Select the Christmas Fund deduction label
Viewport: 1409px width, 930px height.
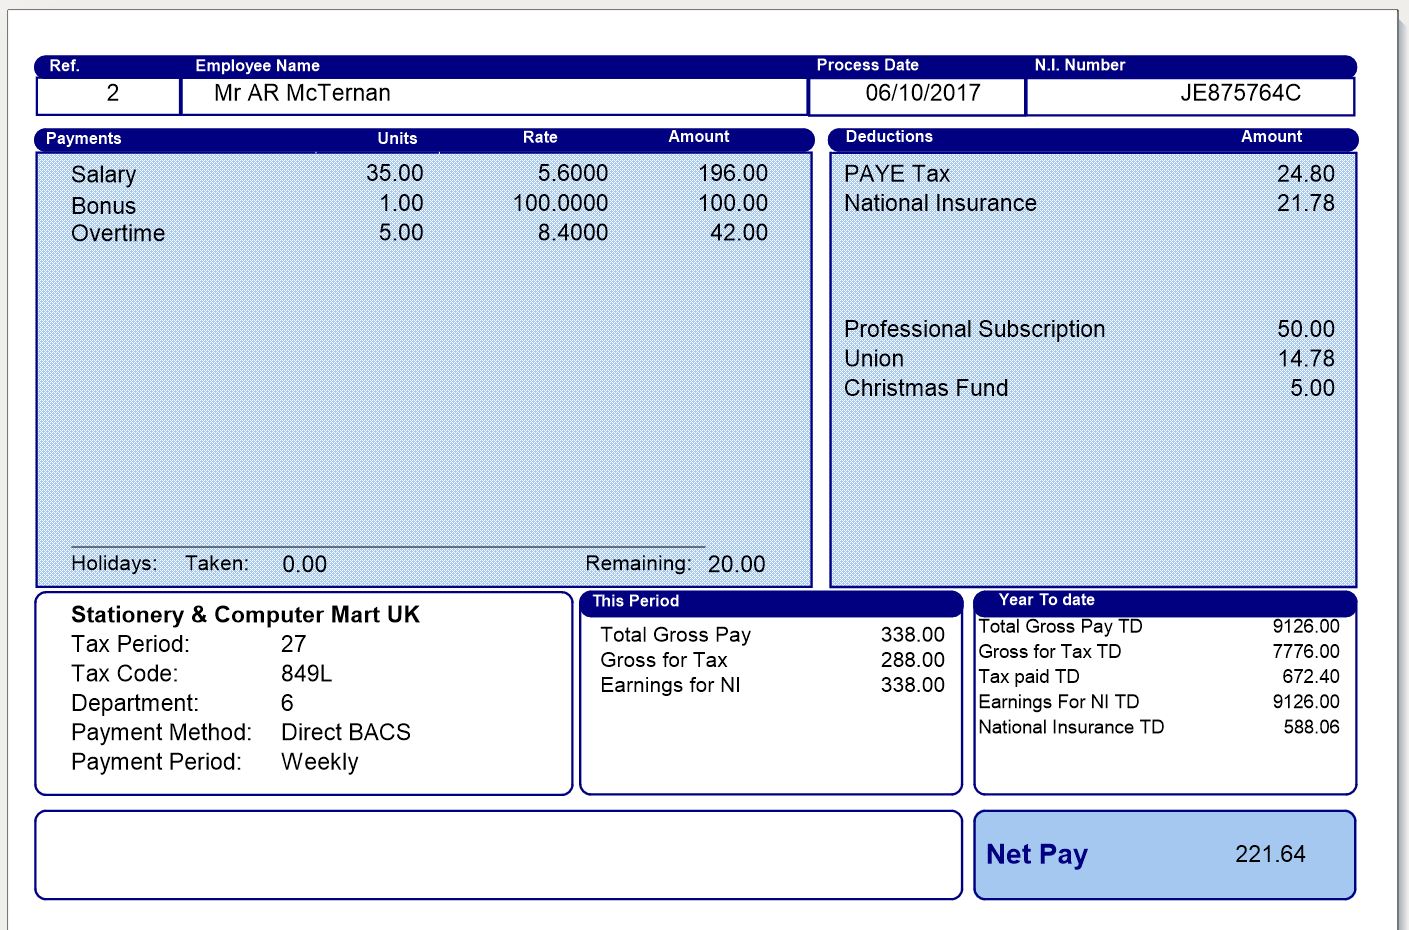click(x=926, y=388)
